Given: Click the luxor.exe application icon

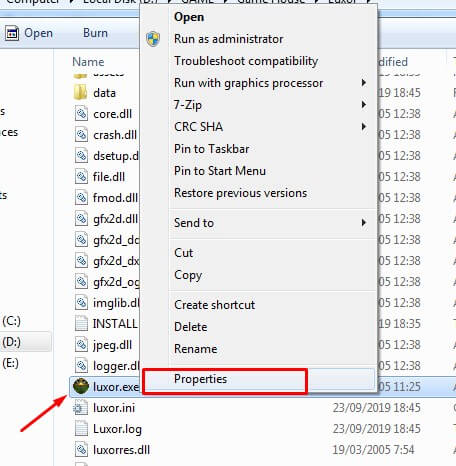Looking at the screenshot, I should (81, 387).
